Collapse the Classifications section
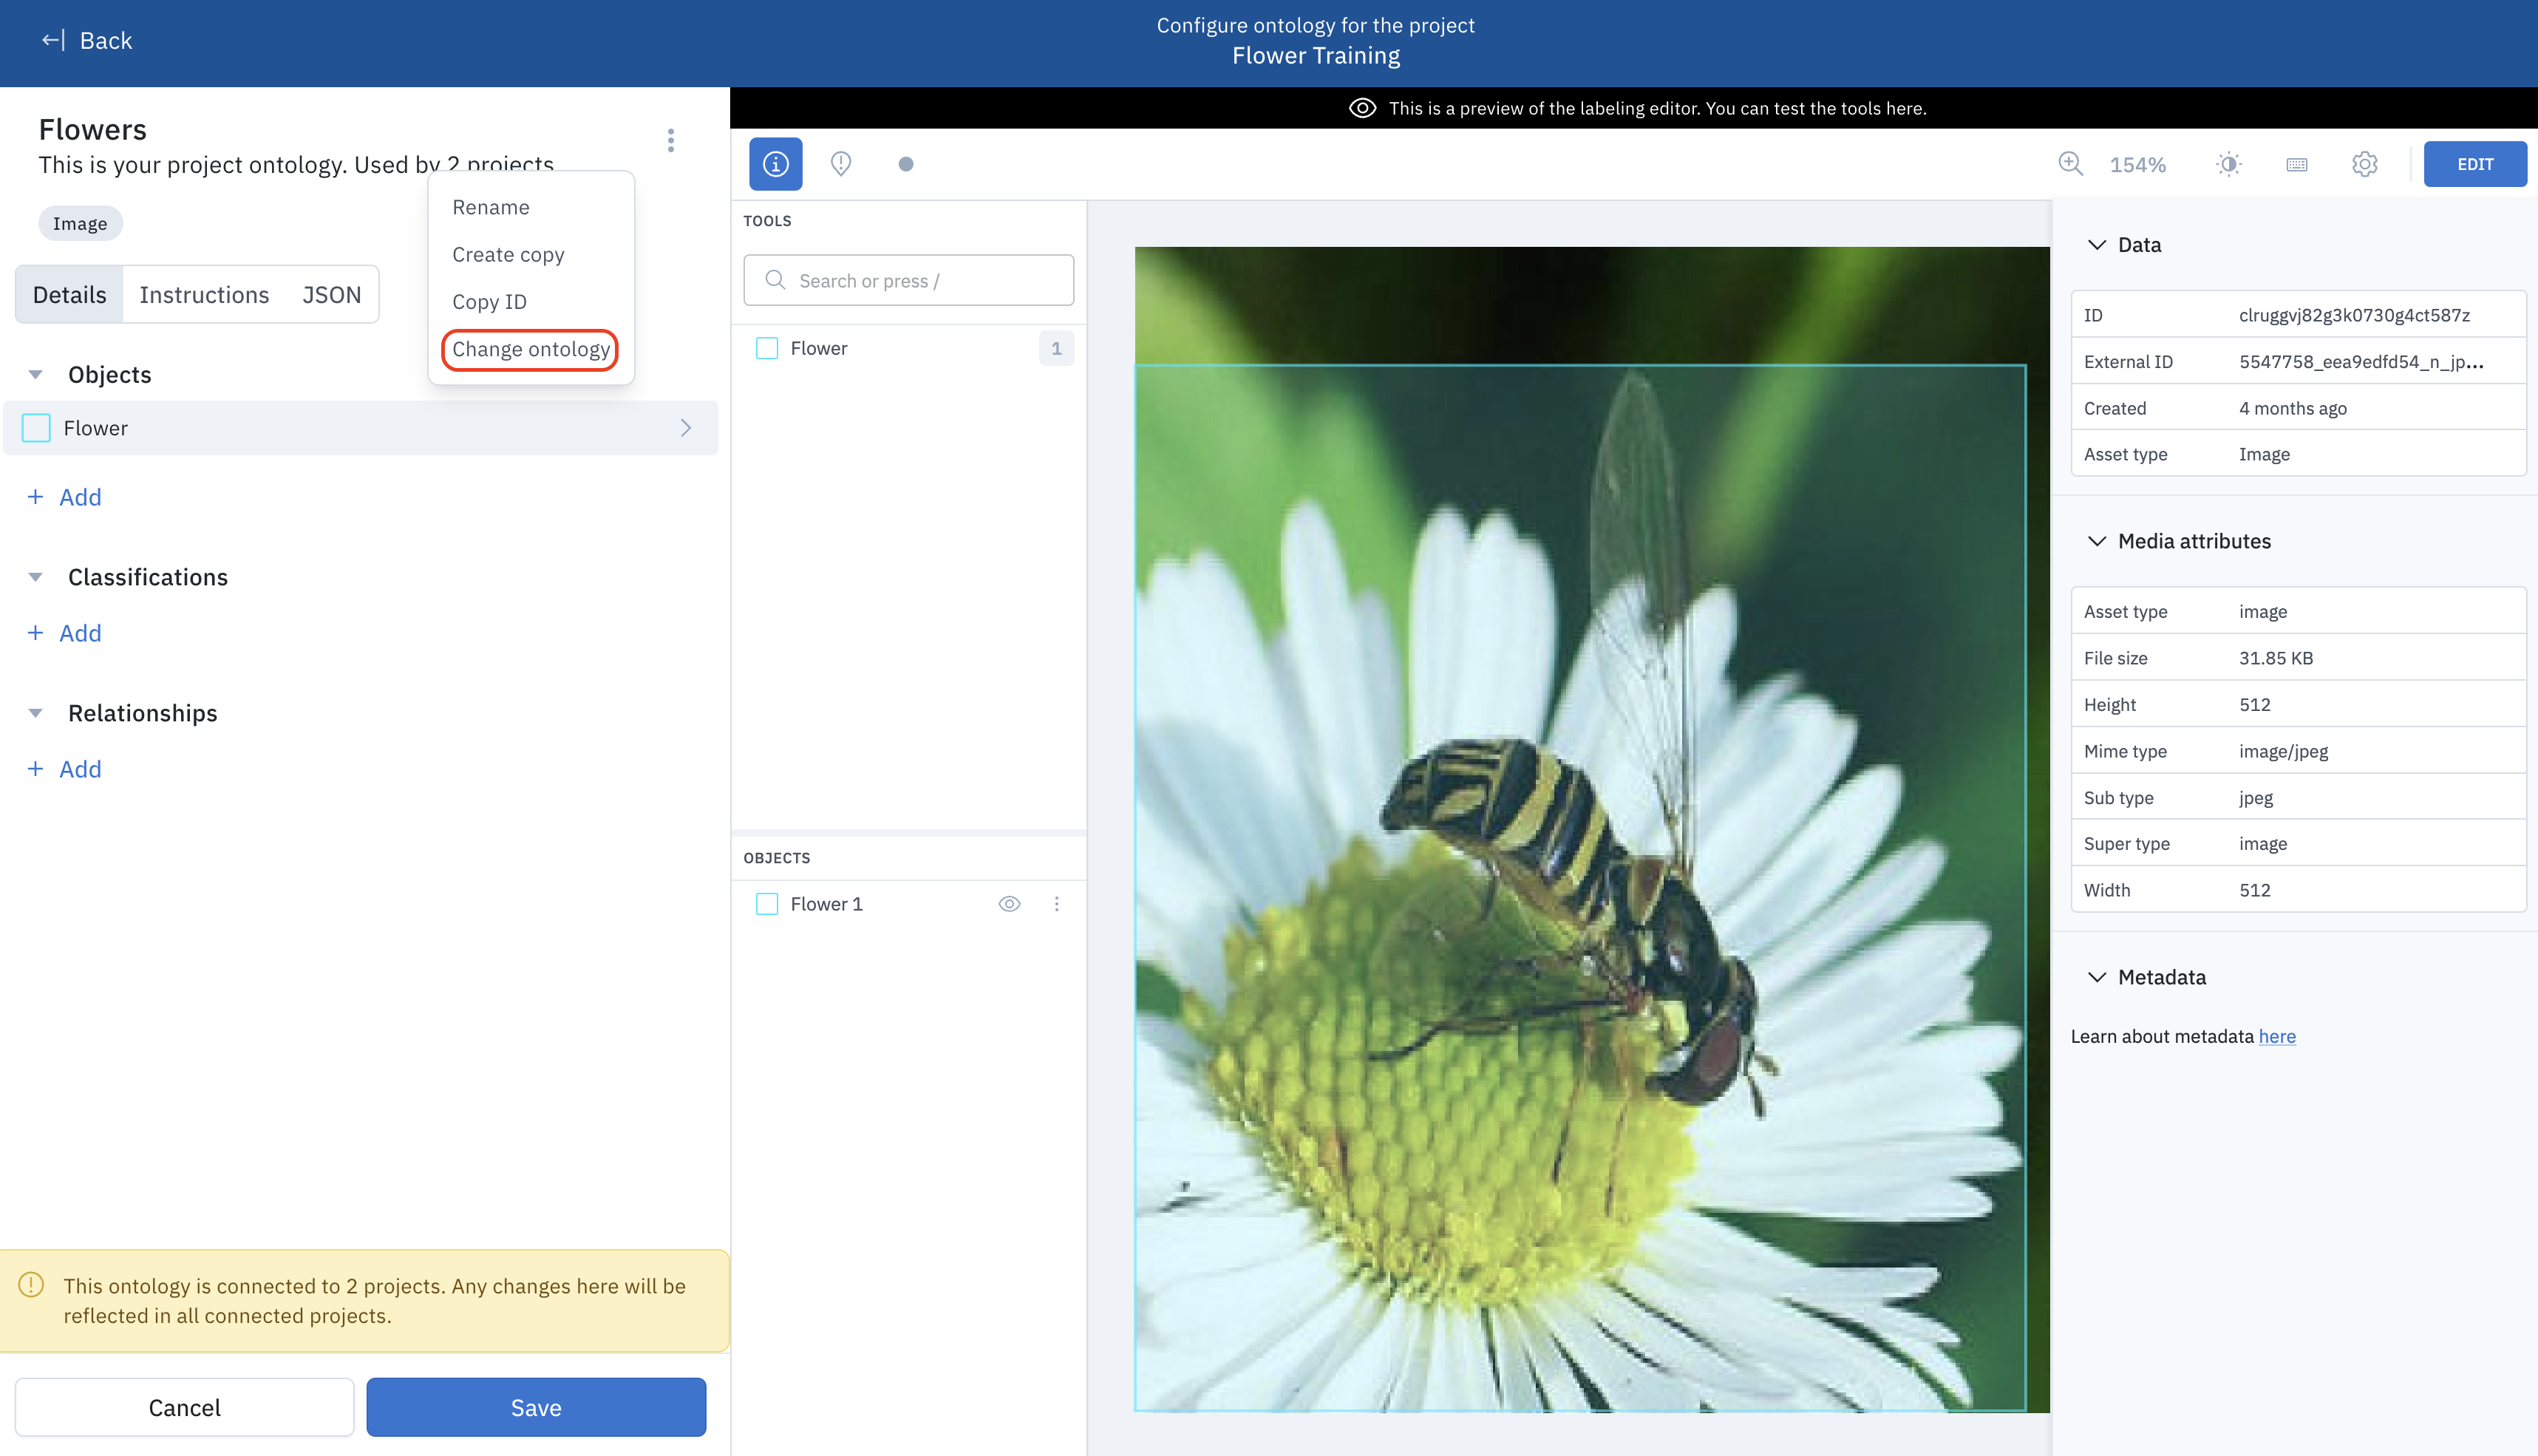This screenshot has width=2538, height=1456. point(35,577)
